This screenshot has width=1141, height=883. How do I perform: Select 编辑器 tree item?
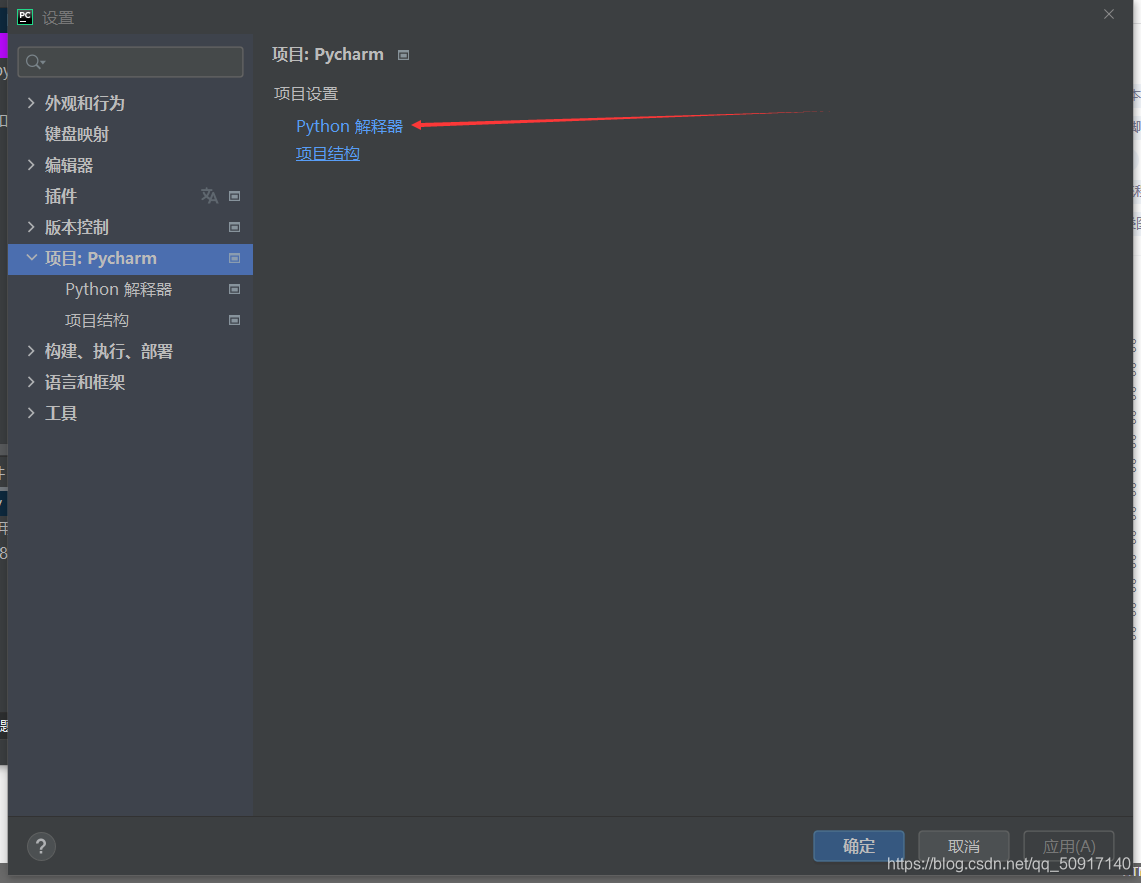tap(68, 165)
